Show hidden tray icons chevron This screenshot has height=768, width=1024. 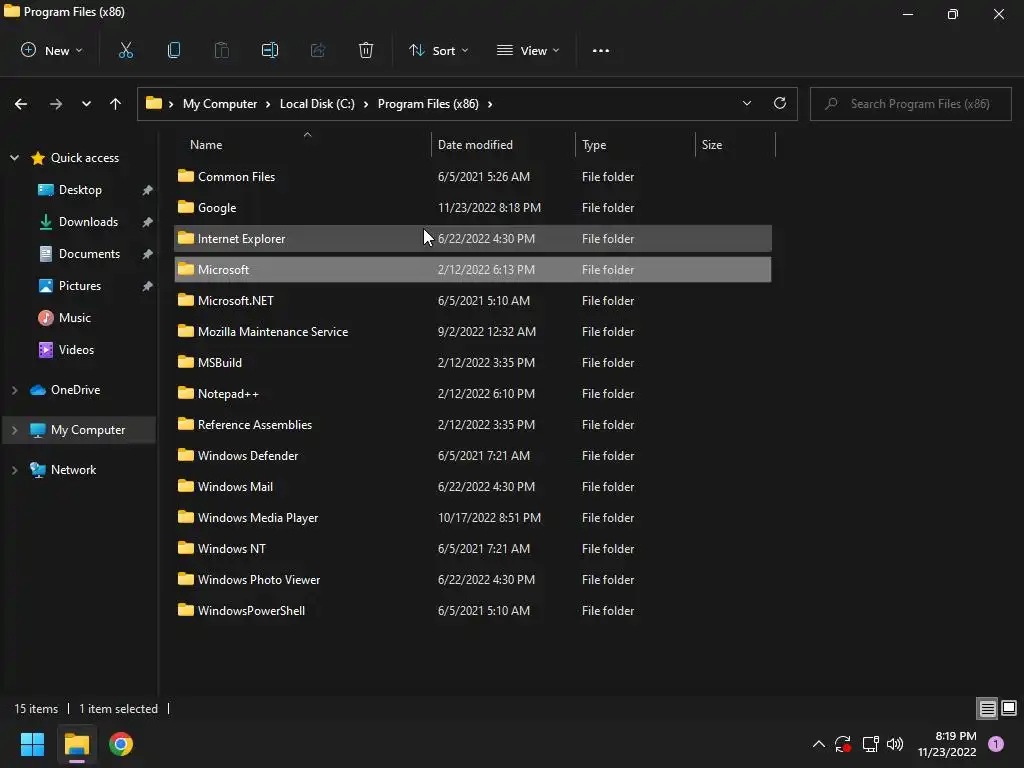tap(818, 744)
